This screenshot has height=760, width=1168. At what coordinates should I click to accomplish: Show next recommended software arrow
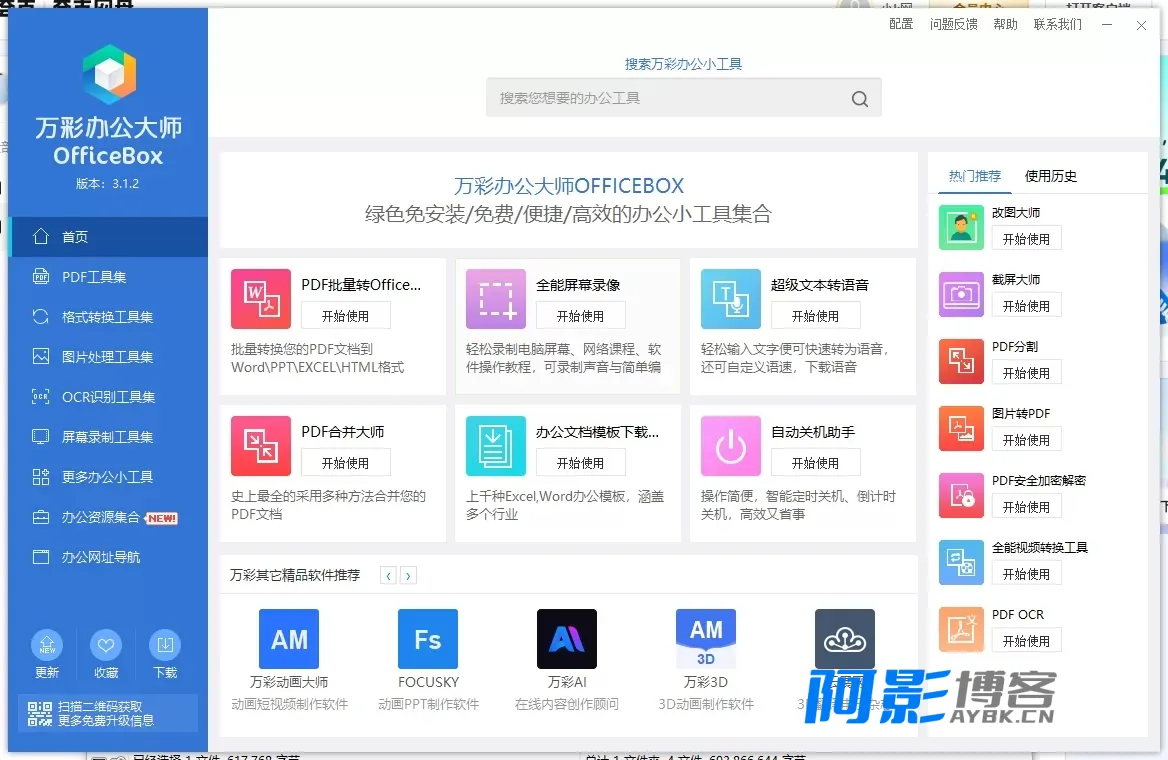(x=408, y=575)
